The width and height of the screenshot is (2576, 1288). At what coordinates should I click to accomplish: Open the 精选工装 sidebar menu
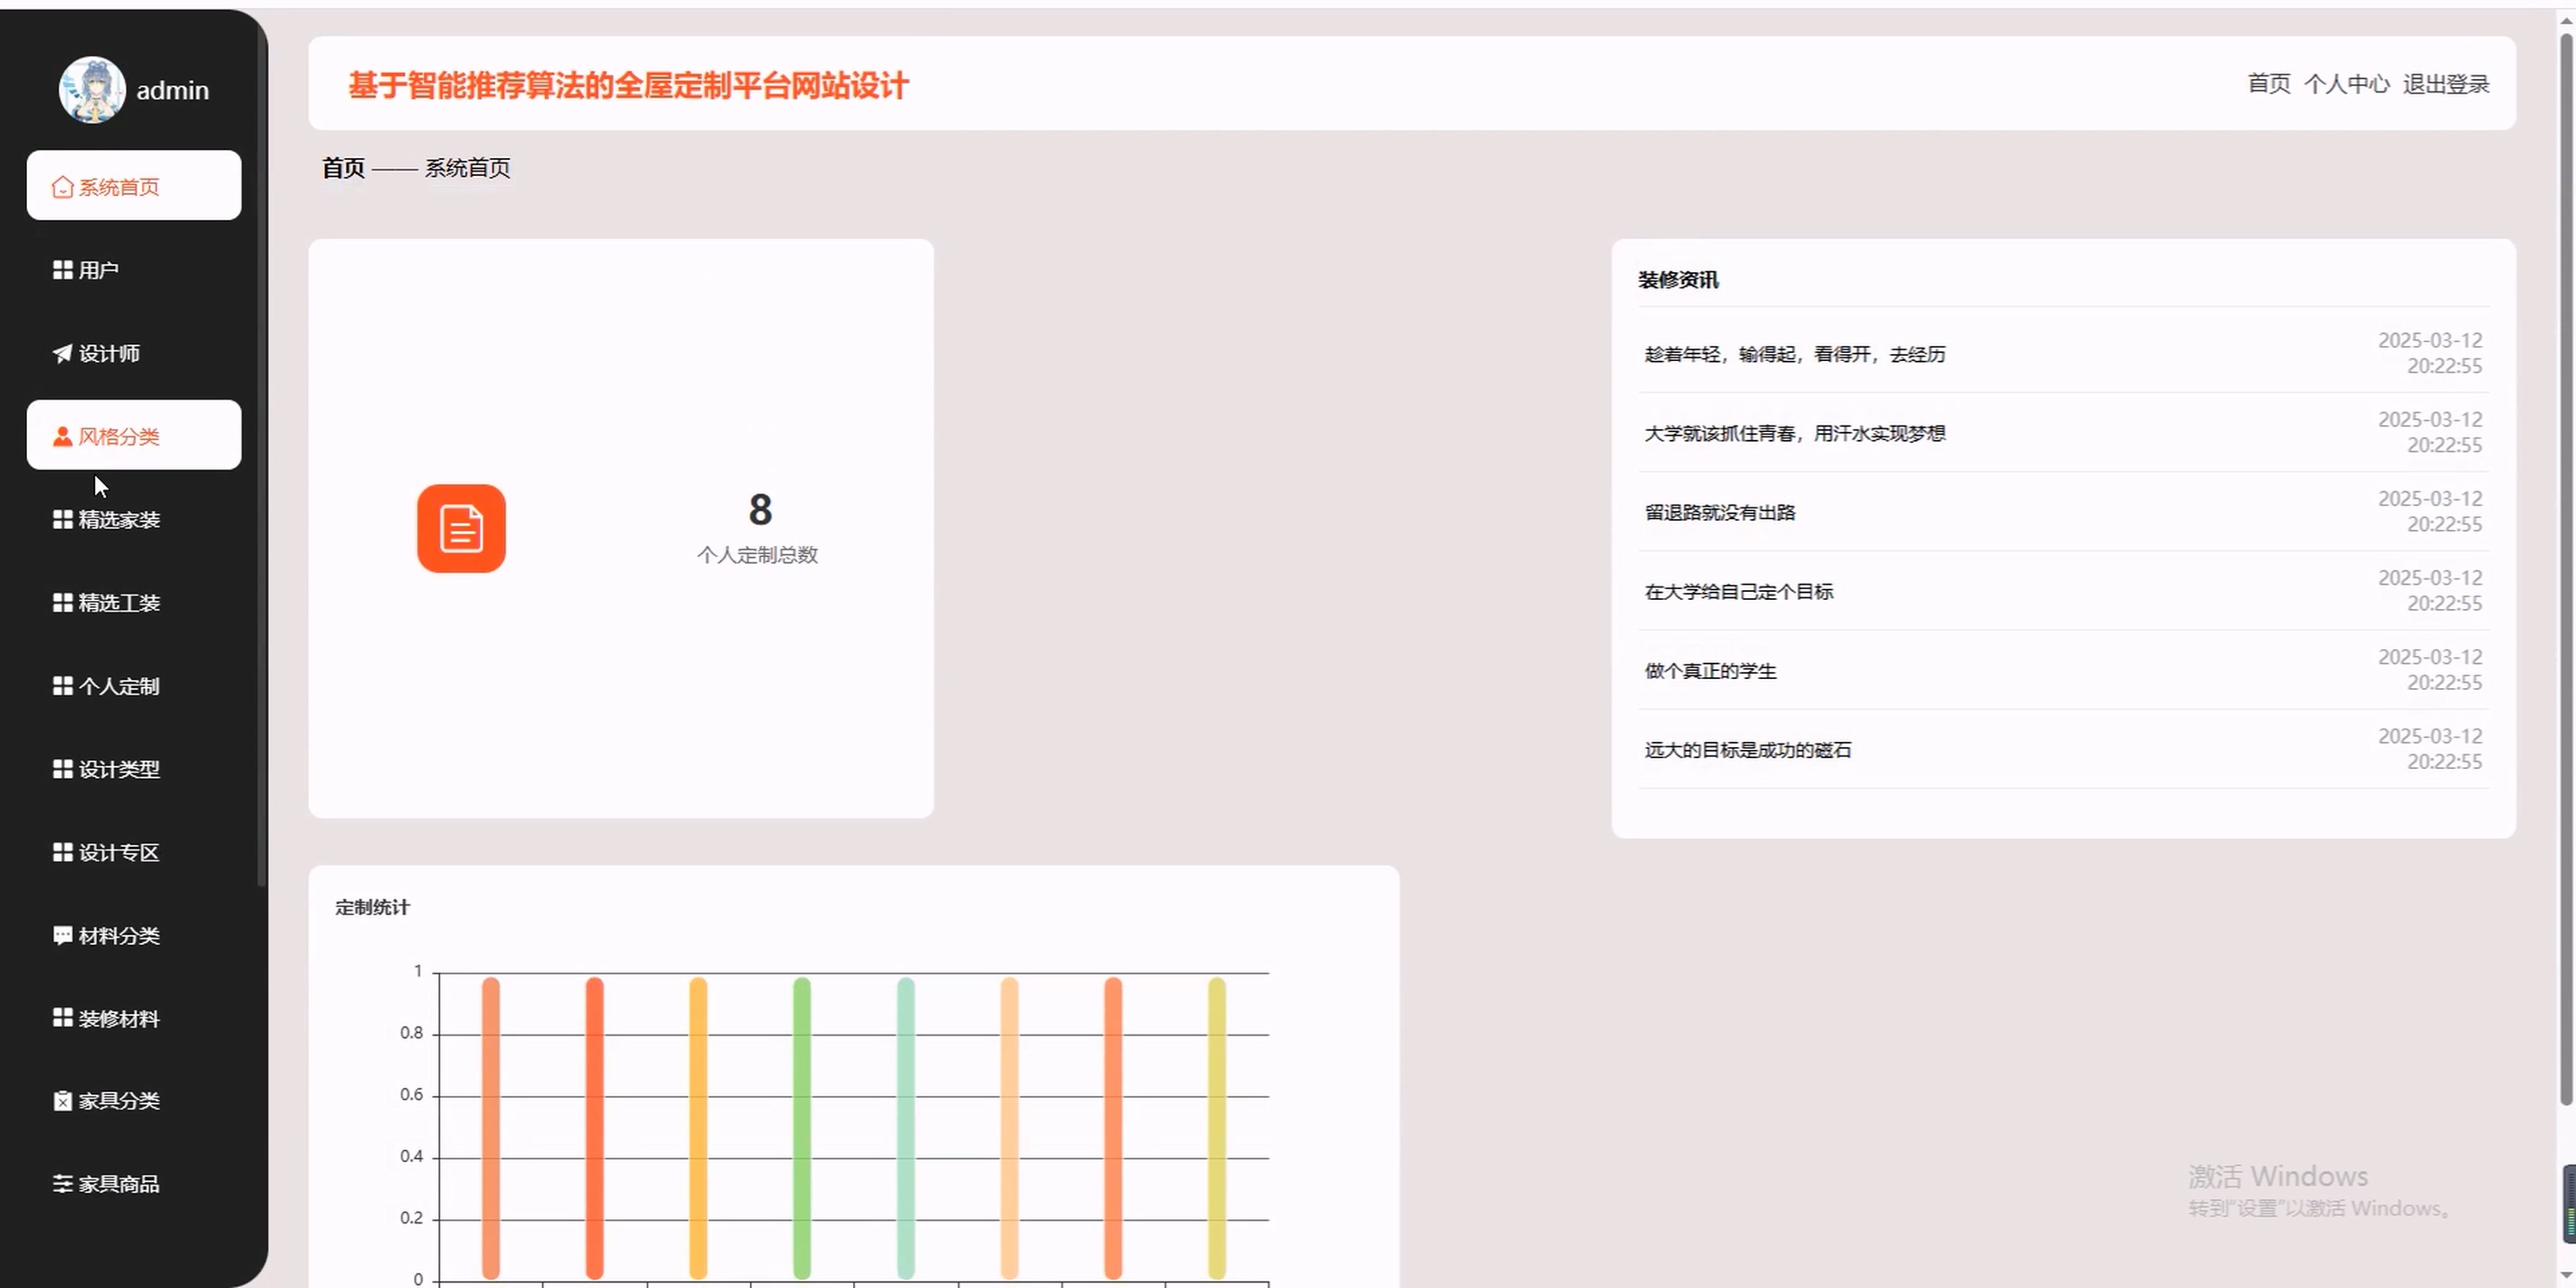coord(118,603)
